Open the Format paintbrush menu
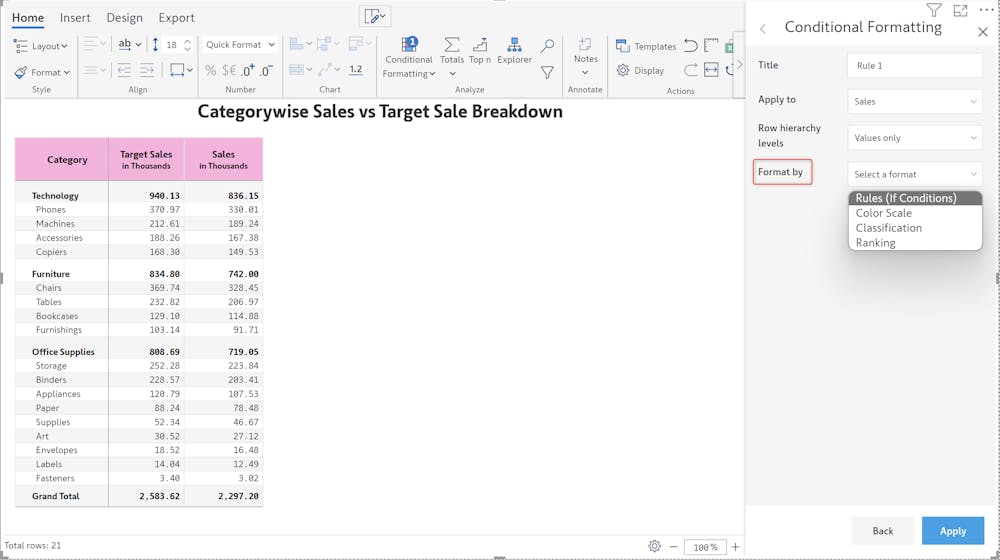 point(42,72)
